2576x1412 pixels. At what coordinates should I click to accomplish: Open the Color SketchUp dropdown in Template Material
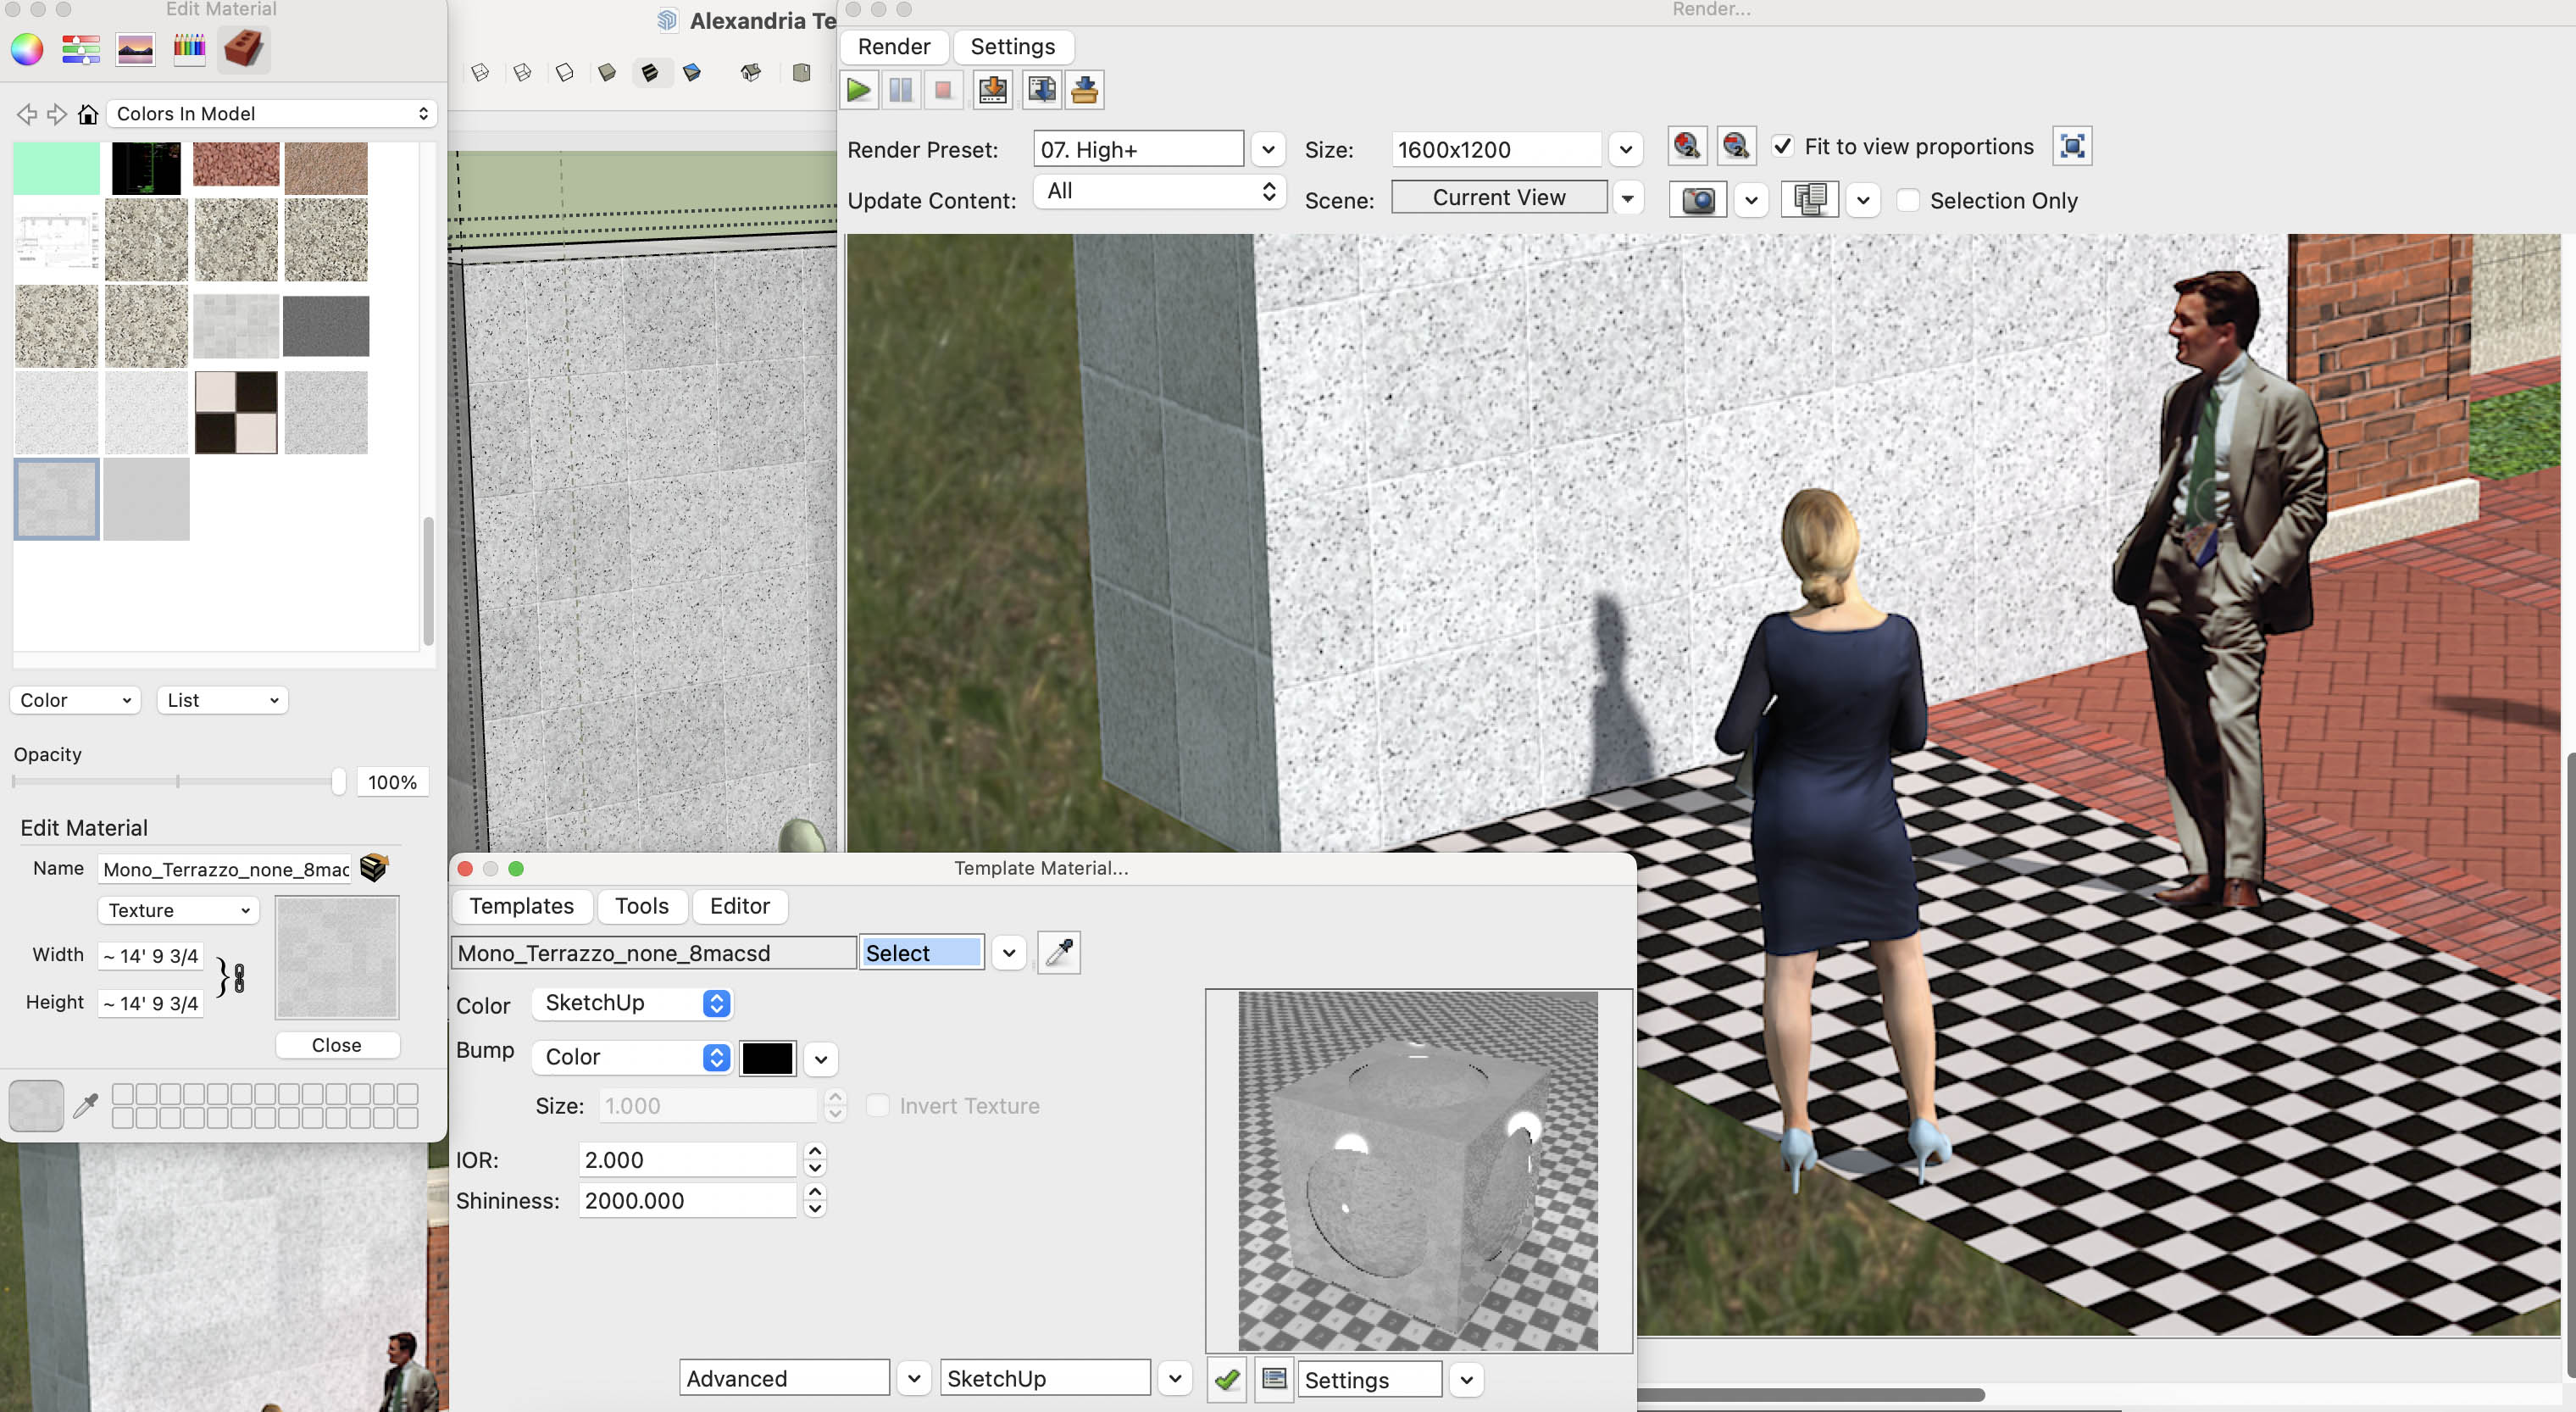point(633,1003)
